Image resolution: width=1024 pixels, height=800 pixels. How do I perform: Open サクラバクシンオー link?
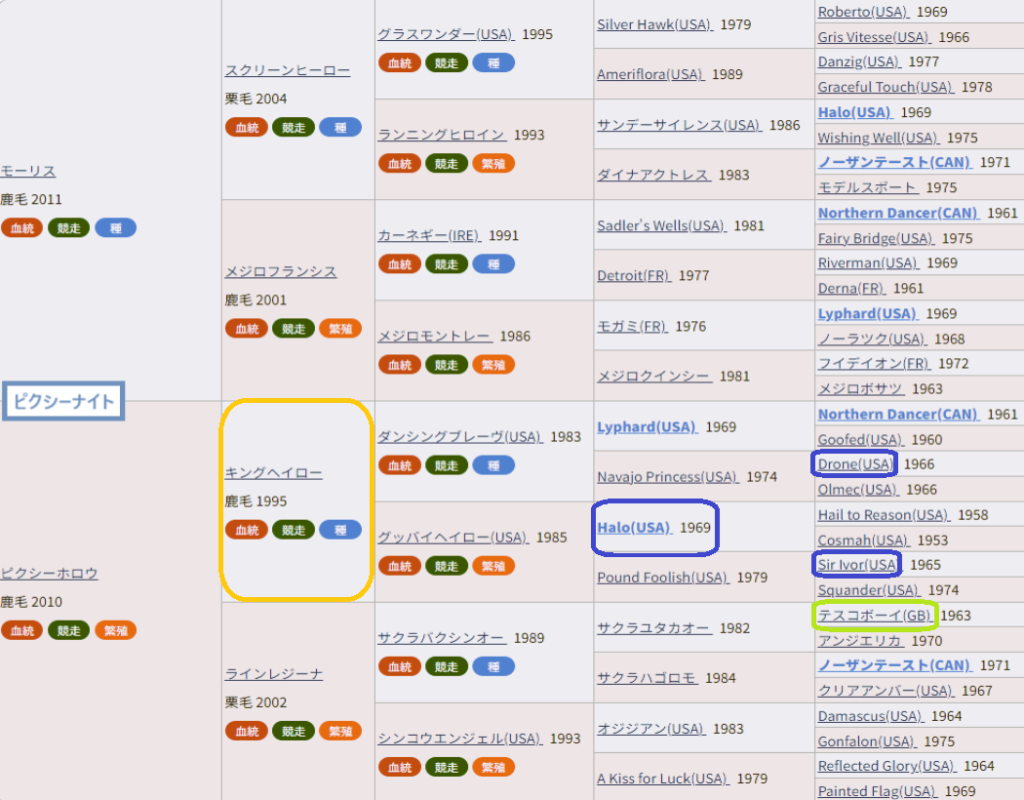pos(441,638)
